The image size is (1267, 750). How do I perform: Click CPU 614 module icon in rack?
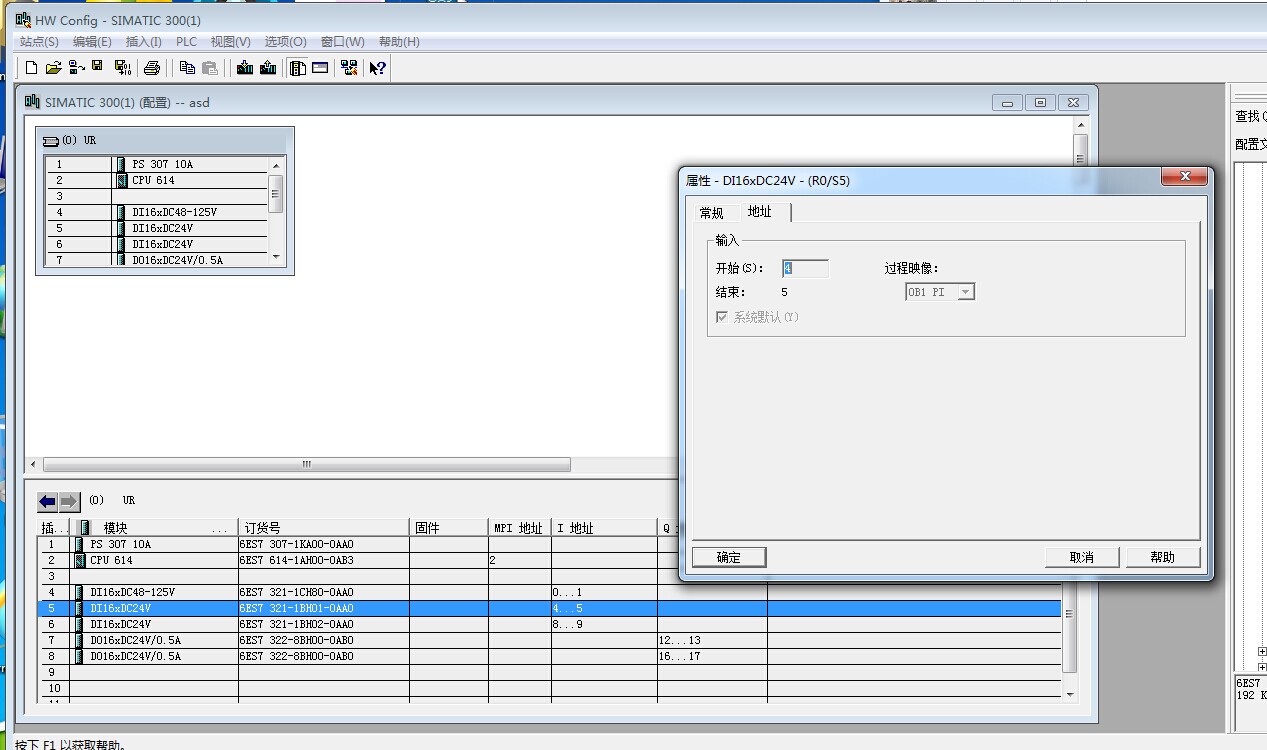(x=121, y=180)
